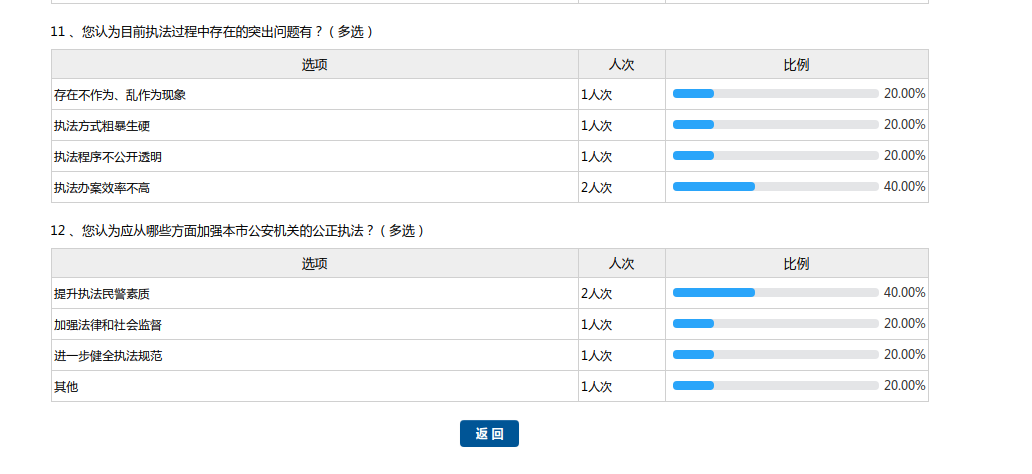Click 选项 header in question 11 table
Screen dimensions: 1032x474
click(315, 65)
